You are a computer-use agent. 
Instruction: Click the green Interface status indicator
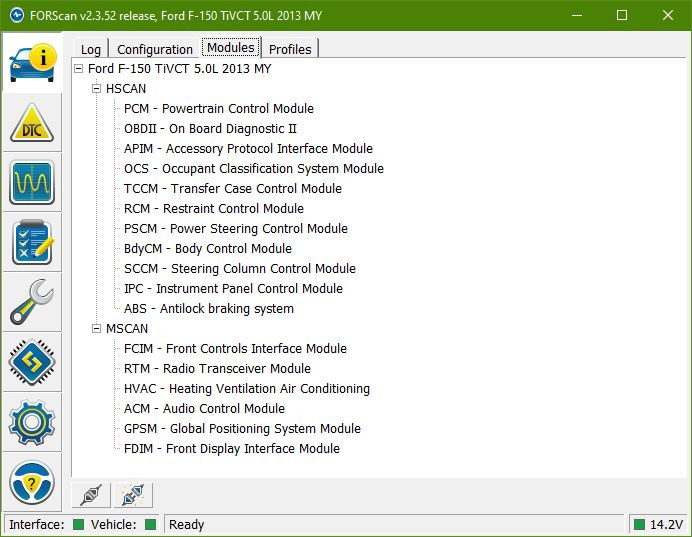click(78, 524)
